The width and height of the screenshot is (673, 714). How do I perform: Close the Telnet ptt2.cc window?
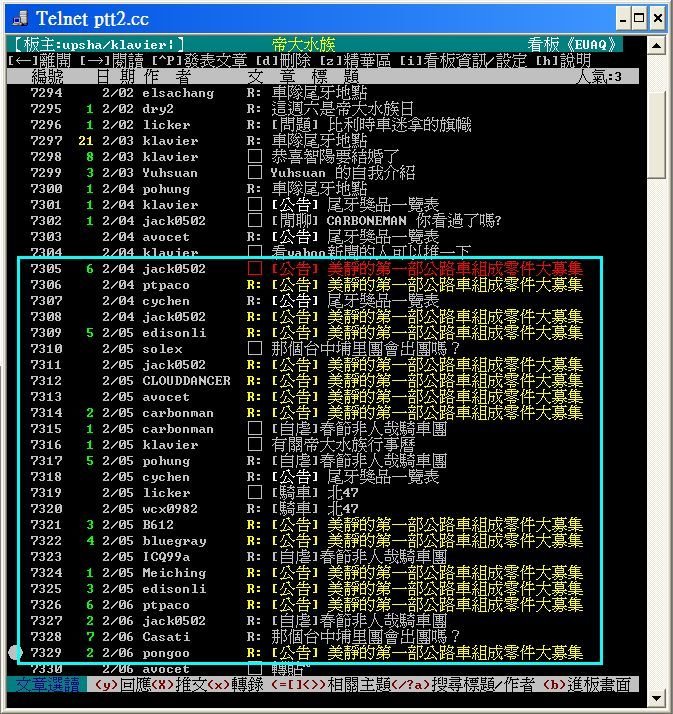point(657,19)
